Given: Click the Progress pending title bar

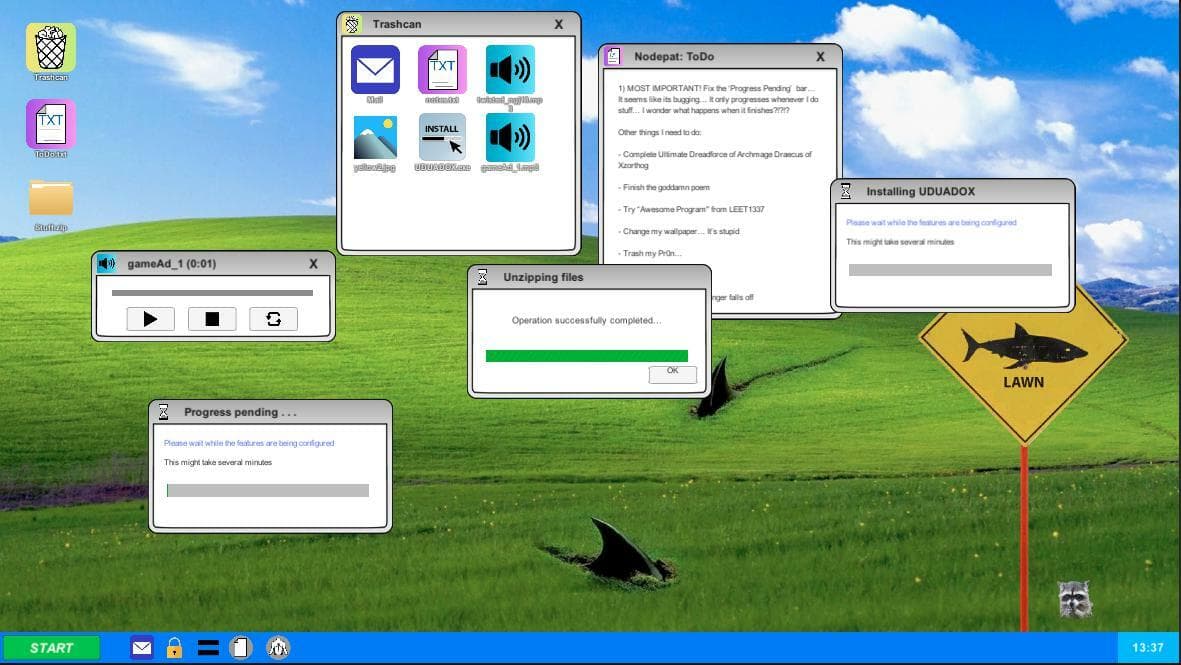Looking at the screenshot, I should pos(271,412).
